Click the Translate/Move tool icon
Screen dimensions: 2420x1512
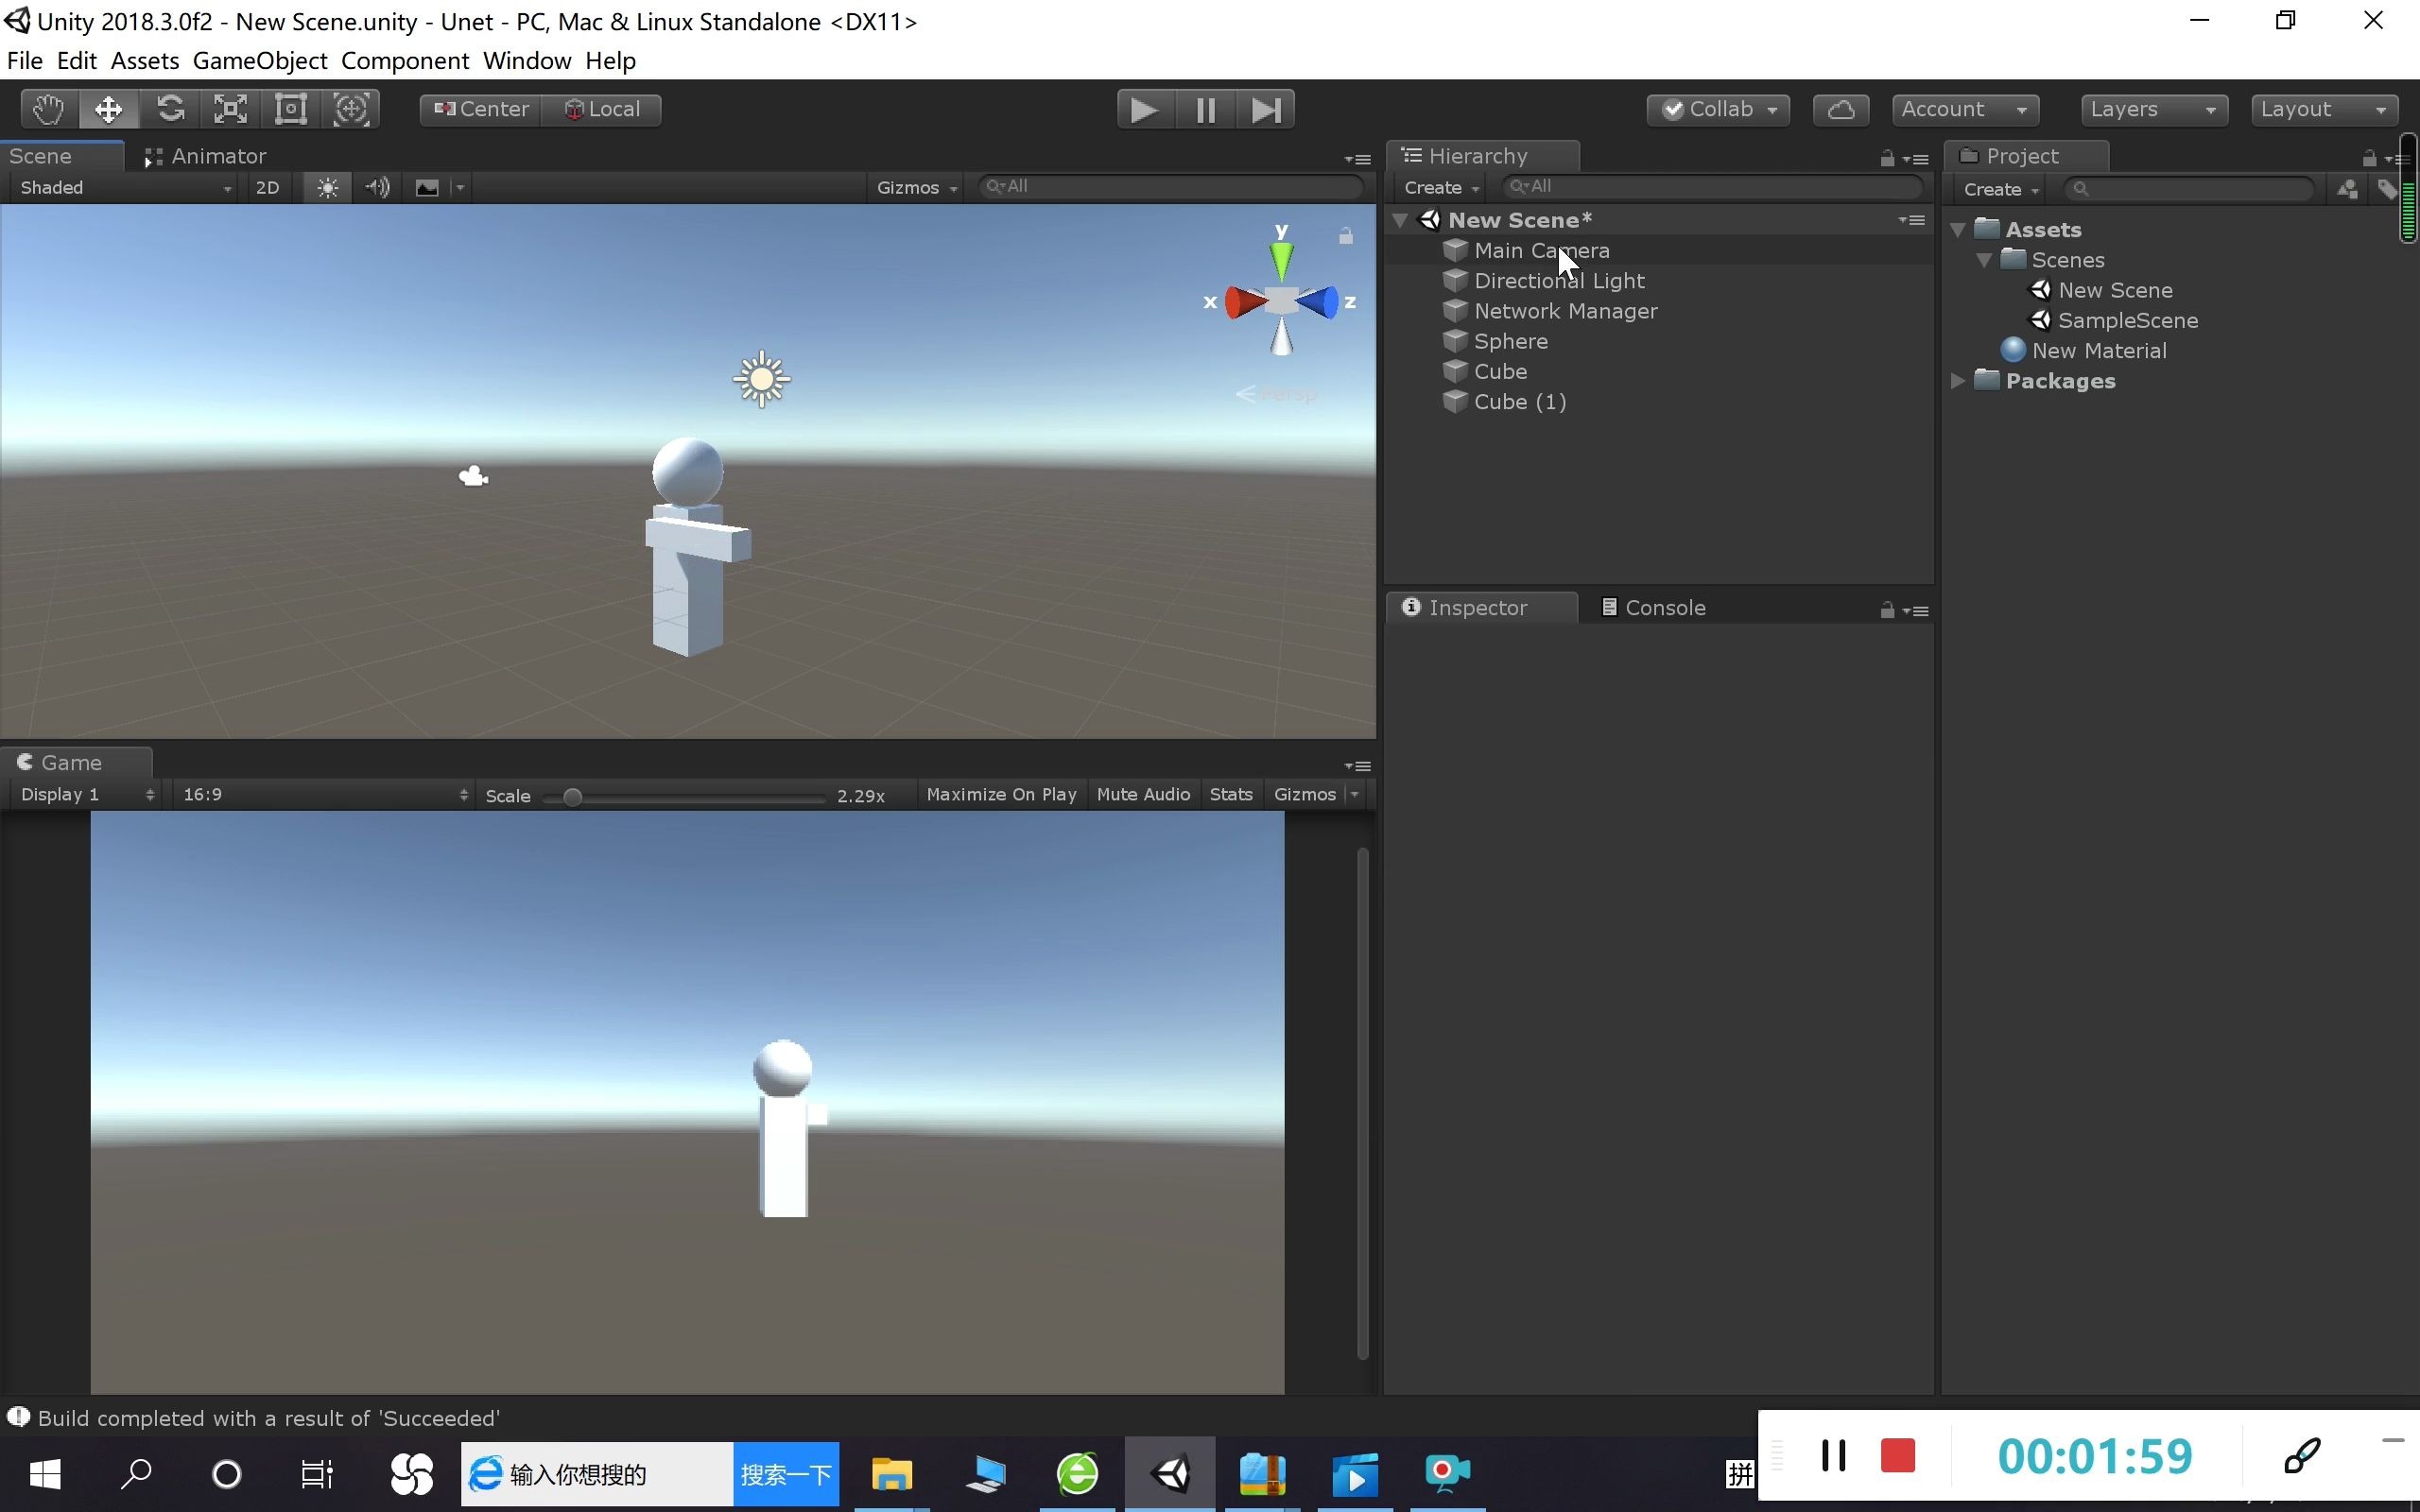(106, 108)
